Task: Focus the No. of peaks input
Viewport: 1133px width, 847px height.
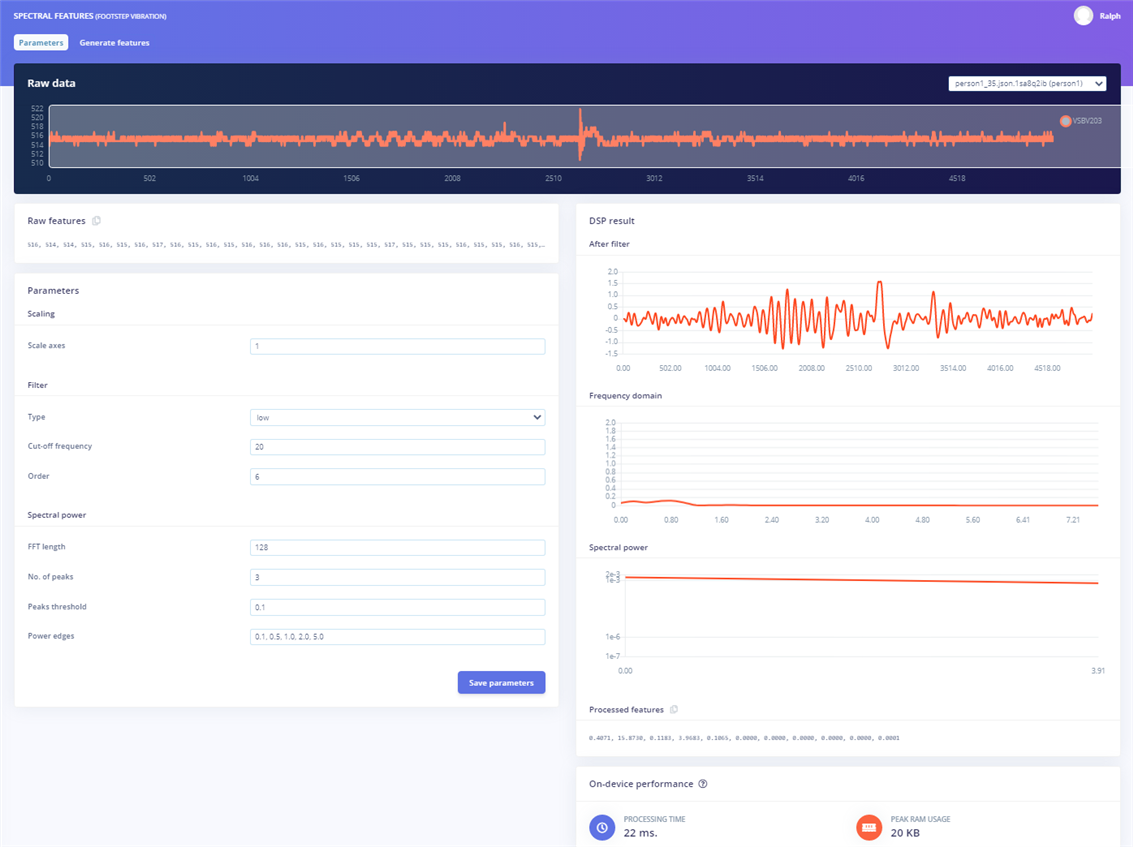Action: click(397, 577)
